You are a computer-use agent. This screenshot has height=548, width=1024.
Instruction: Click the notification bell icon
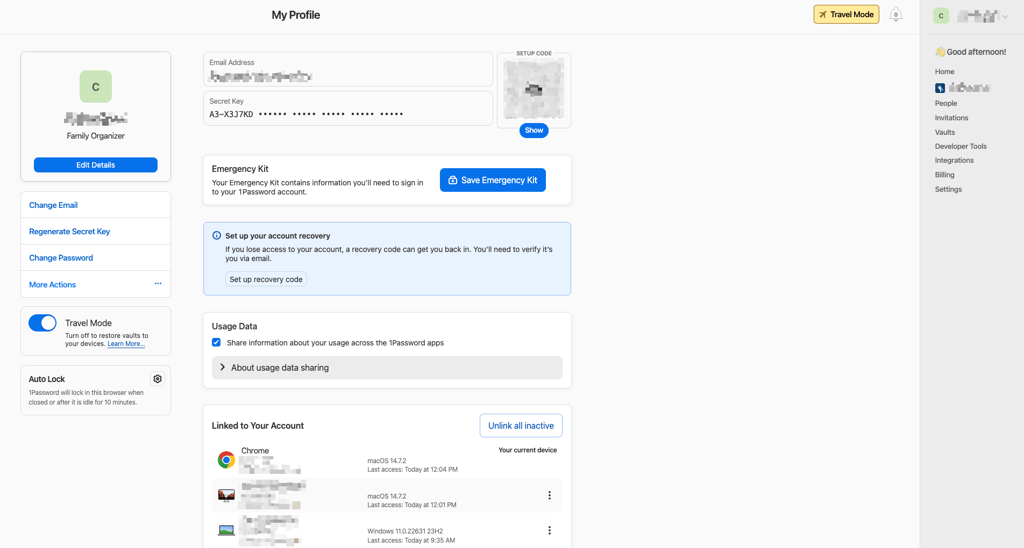pos(895,14)
